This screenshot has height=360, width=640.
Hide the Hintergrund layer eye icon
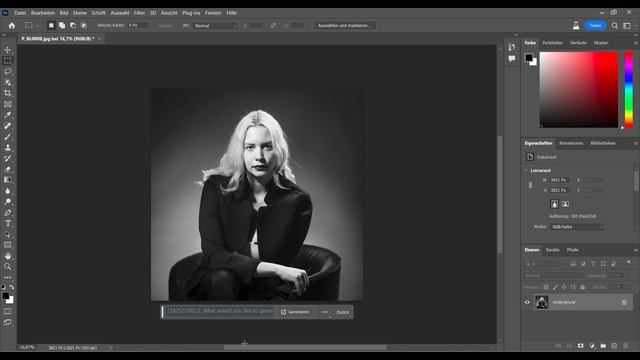pos(527,302)
